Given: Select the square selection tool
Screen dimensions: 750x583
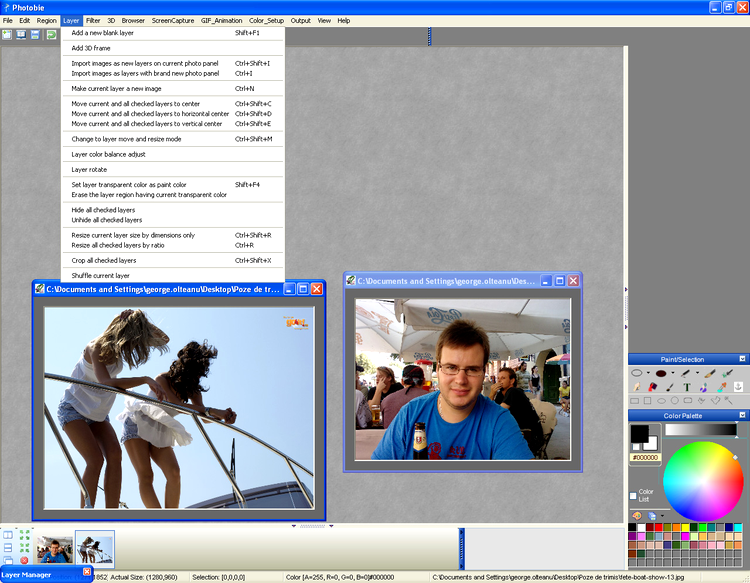Looking at the screenshot, I should point(648,401).
